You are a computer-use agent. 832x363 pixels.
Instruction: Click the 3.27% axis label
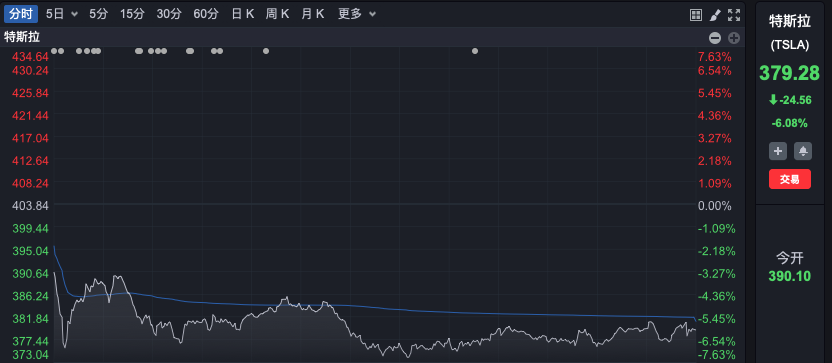coord(714,138)
